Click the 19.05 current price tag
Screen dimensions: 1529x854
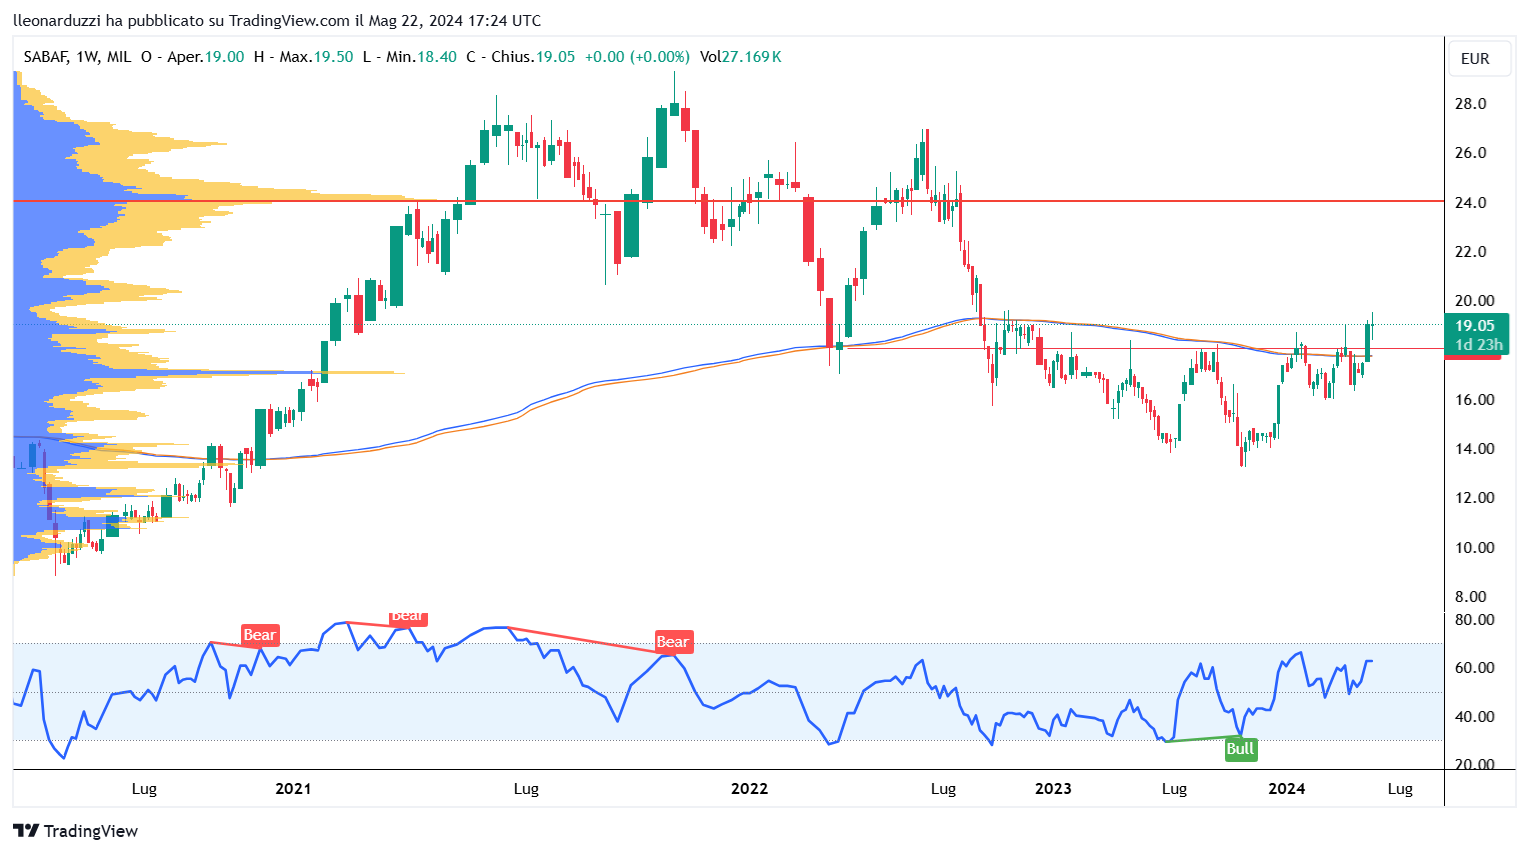tap(1475, 325)
